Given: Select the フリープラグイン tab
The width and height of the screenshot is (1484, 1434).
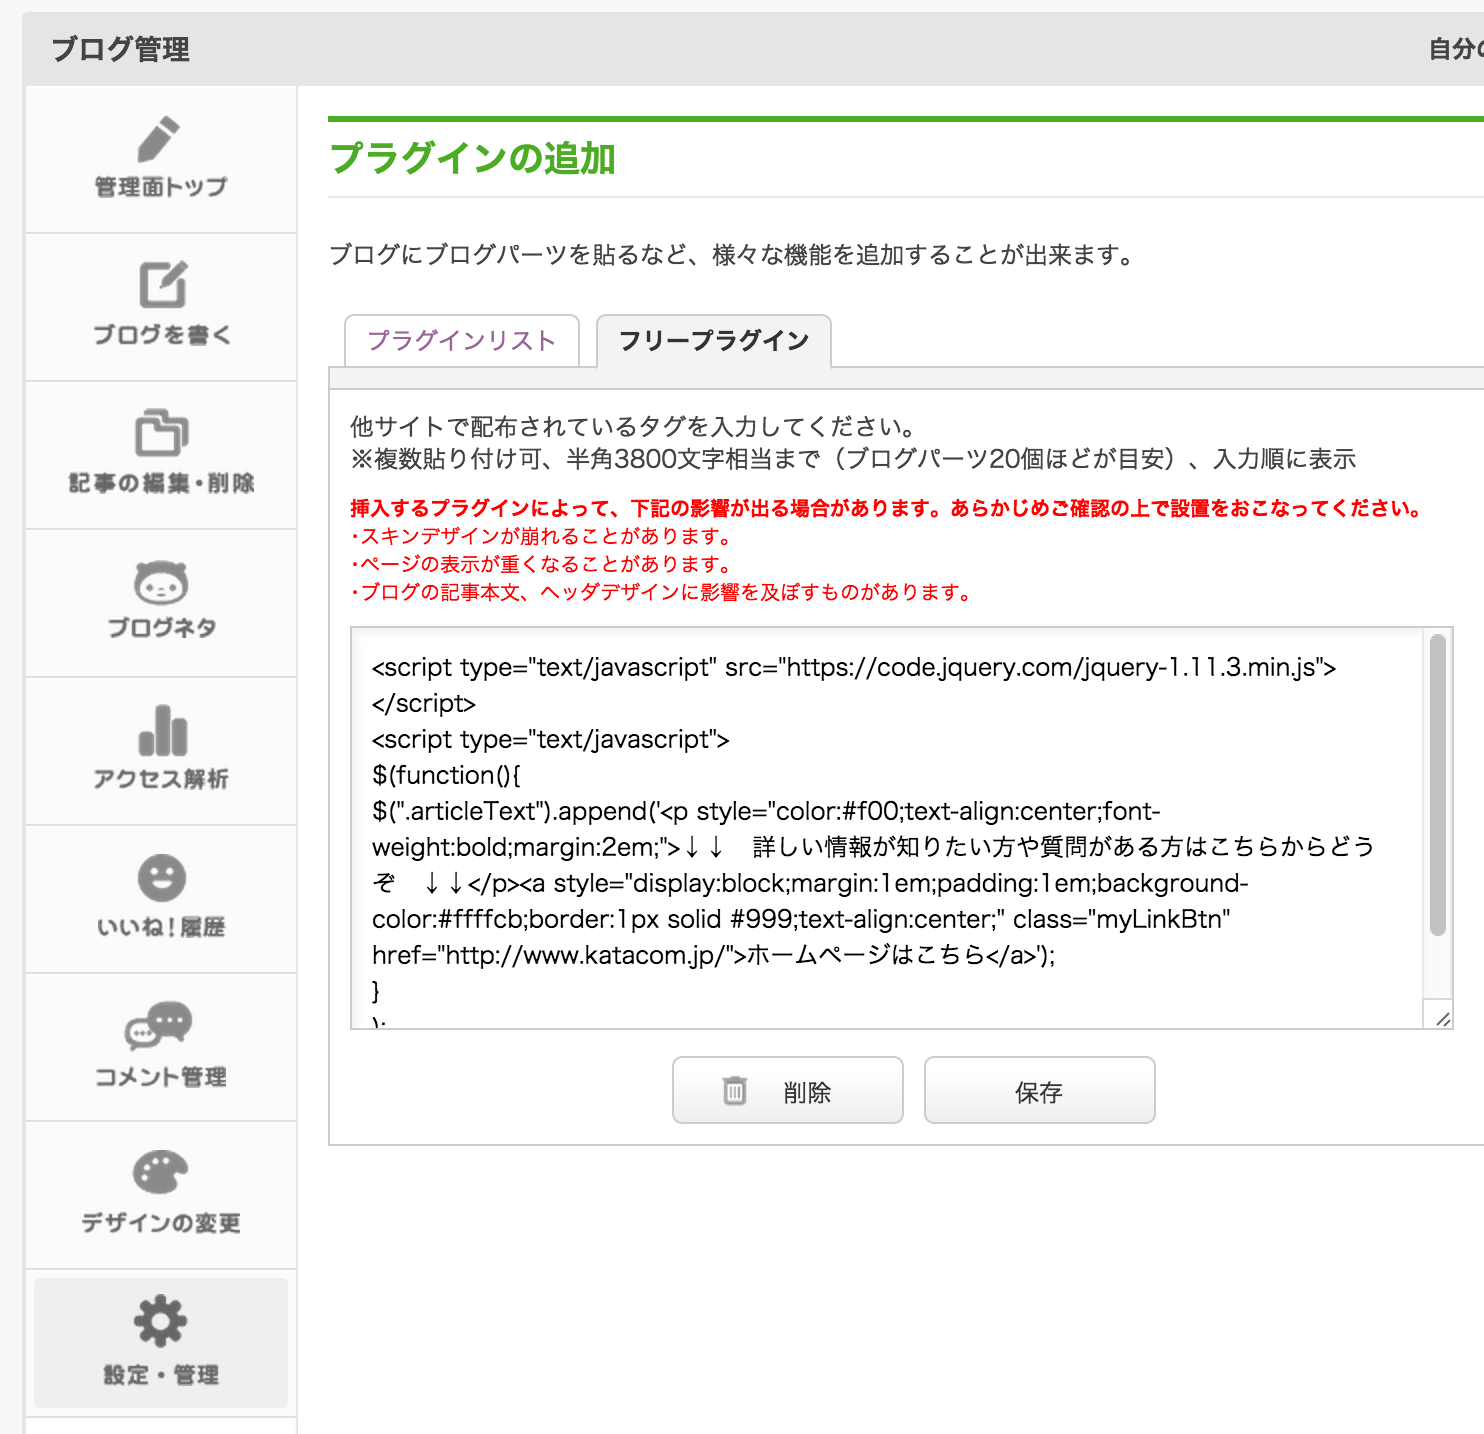Looking at the screenshot, I should [x=713, y=341].
